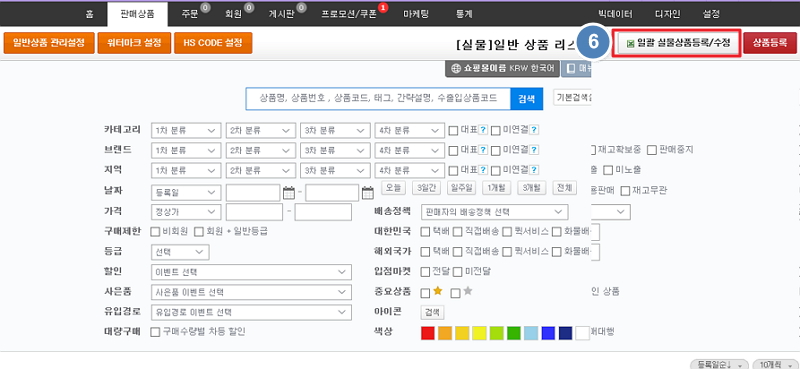The width and height of the screenshot is (800, 369).
Task: Open the 주문 menu
Action: [190, 14]
